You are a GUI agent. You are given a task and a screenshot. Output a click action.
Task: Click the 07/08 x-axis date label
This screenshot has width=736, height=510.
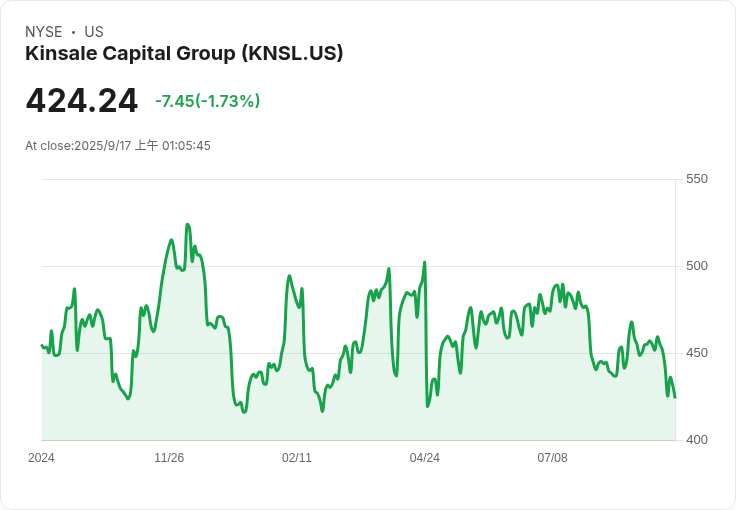(x=552, y=458)
